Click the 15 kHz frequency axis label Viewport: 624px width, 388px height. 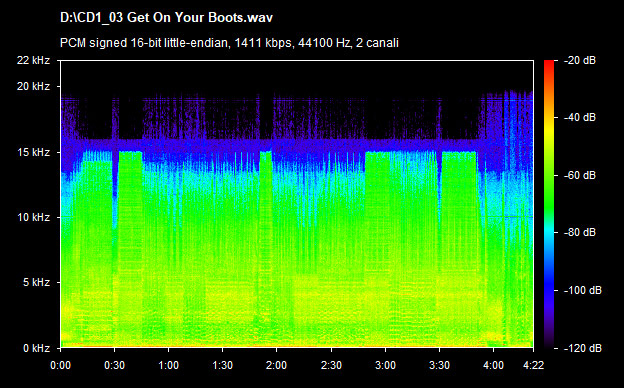tap(33, 152)
